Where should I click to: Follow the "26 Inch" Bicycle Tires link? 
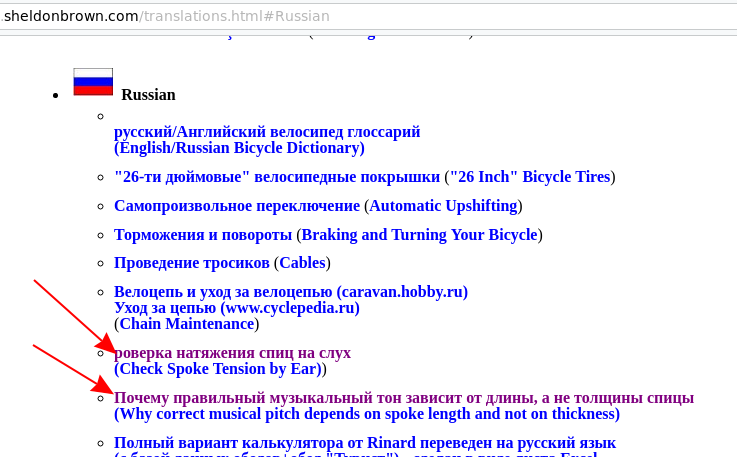click(x=529, y=177)
